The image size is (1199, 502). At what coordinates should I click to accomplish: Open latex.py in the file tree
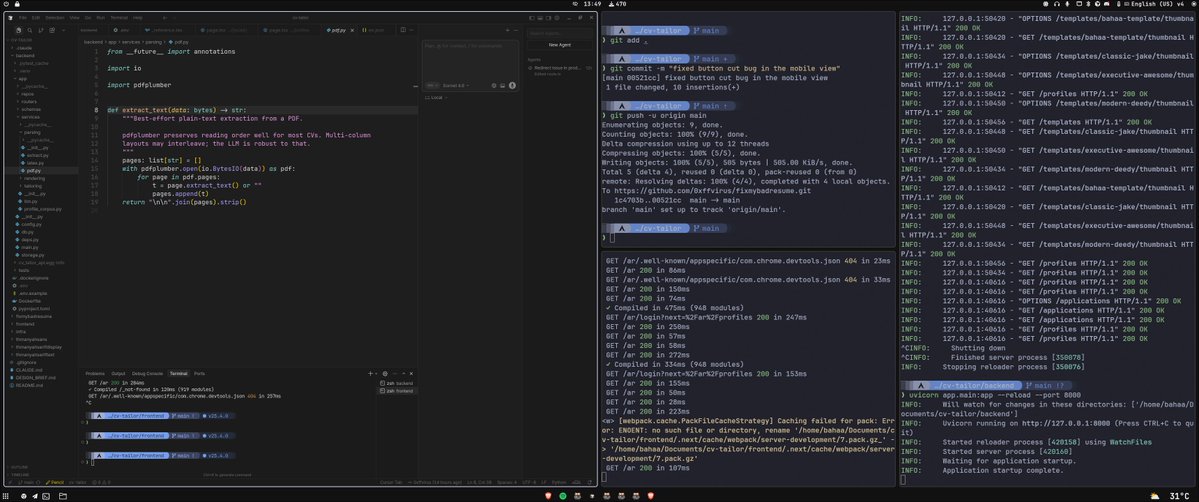(35, 163)
